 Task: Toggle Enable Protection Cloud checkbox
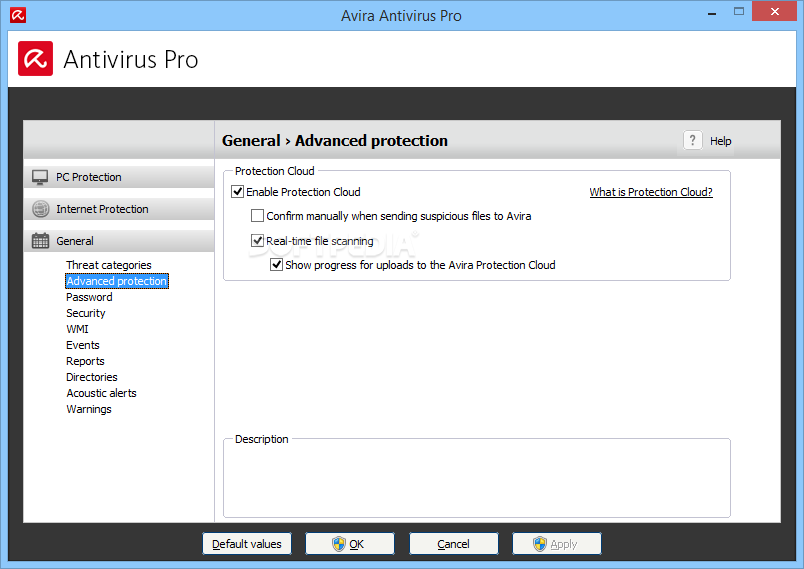pyautogui.click(x=237, y=192)
